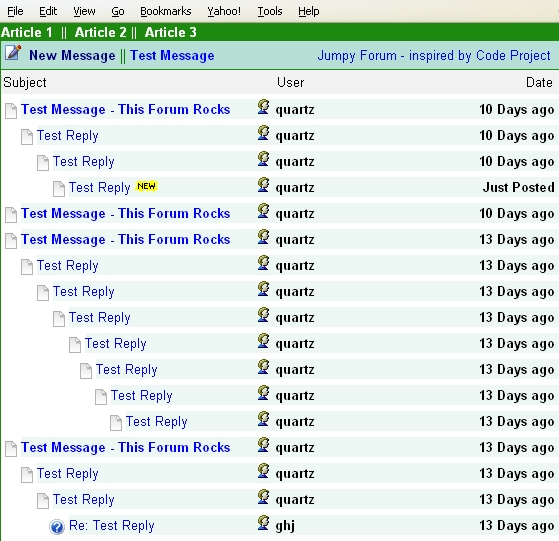Open the Tools menu

click(x=270, y=11)
